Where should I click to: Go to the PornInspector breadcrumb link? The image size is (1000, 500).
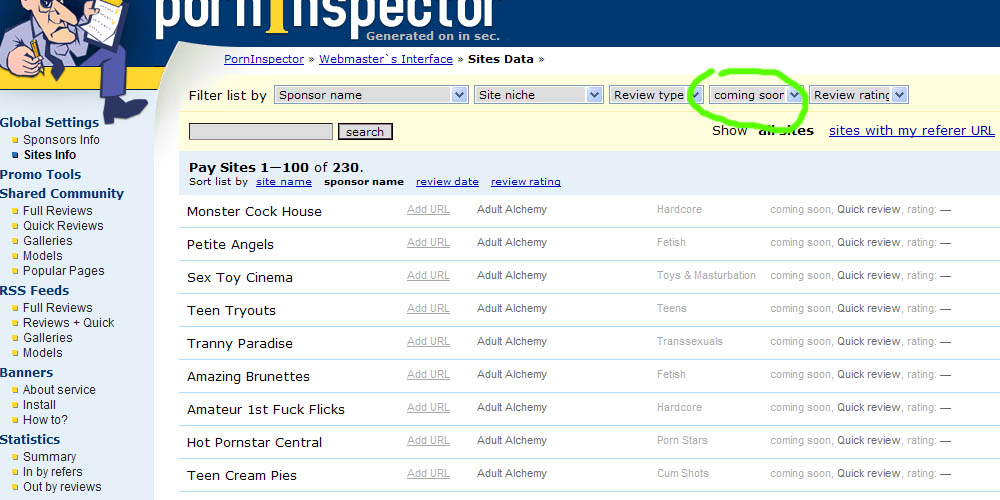tap(264, 59)
